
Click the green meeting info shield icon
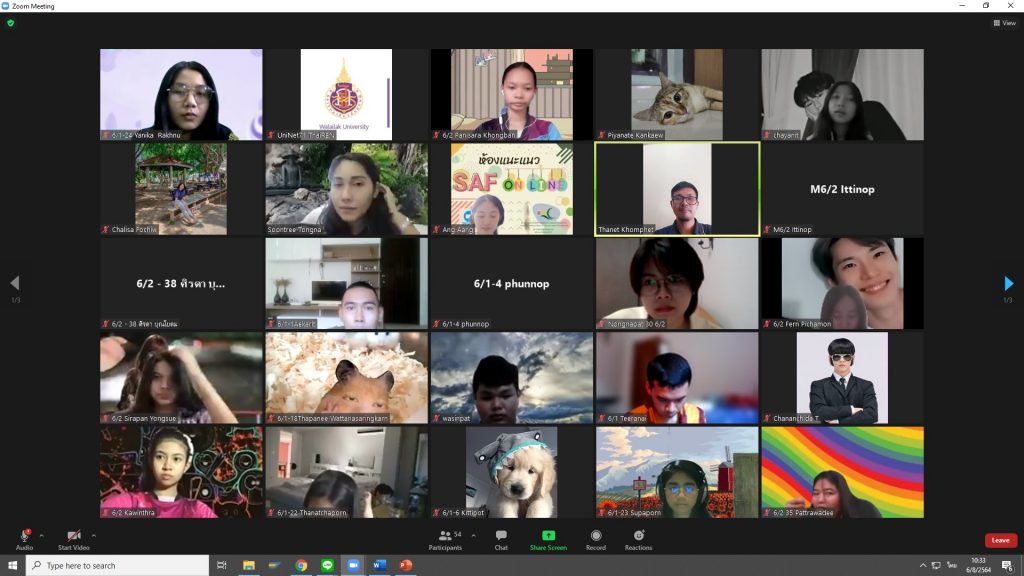point(9,22)
